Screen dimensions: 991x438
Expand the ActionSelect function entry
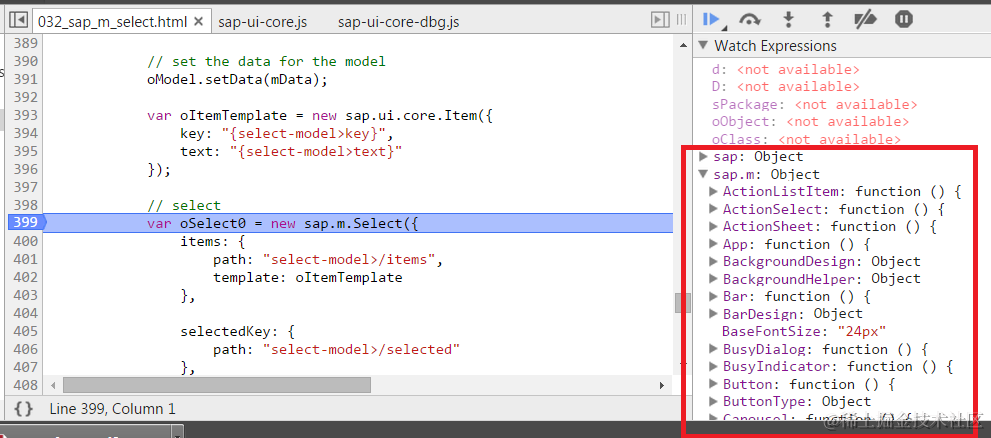(x=714, y=209)
